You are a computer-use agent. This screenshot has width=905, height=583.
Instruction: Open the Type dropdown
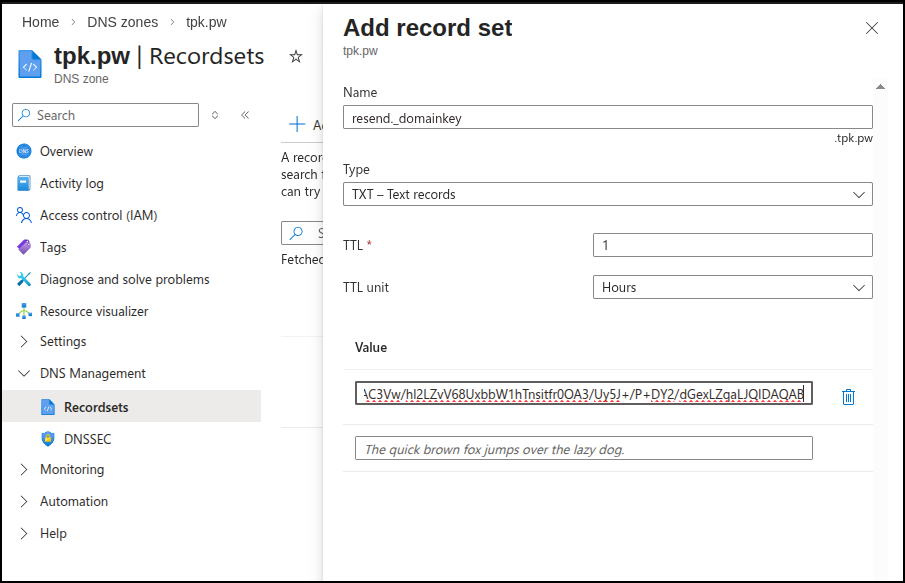click(x=607, y=194)
